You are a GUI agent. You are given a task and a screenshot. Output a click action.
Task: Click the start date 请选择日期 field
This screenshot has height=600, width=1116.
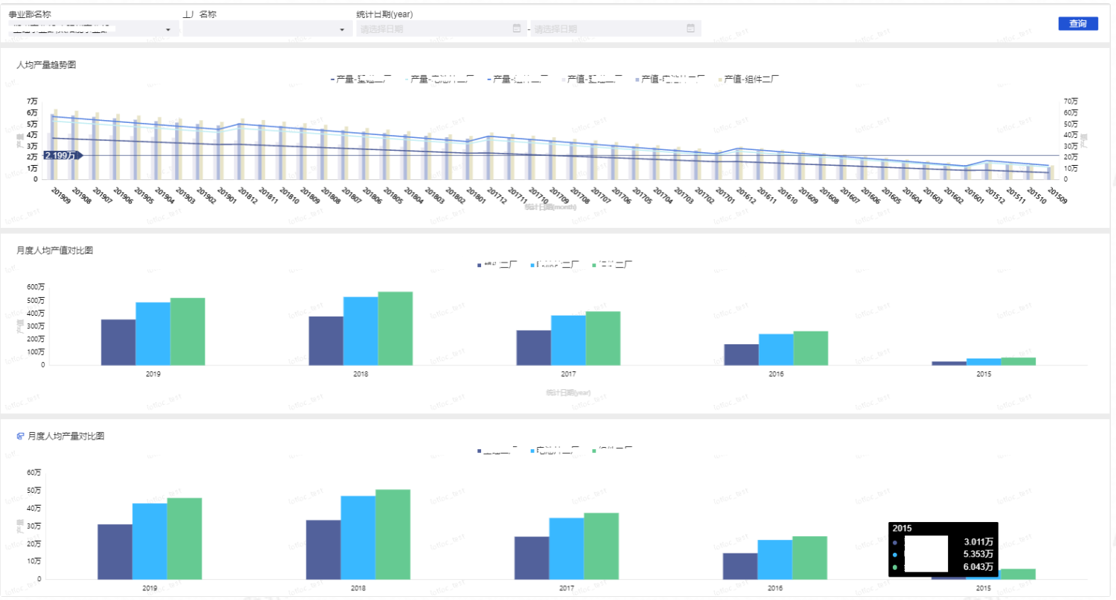coord(441,28)
